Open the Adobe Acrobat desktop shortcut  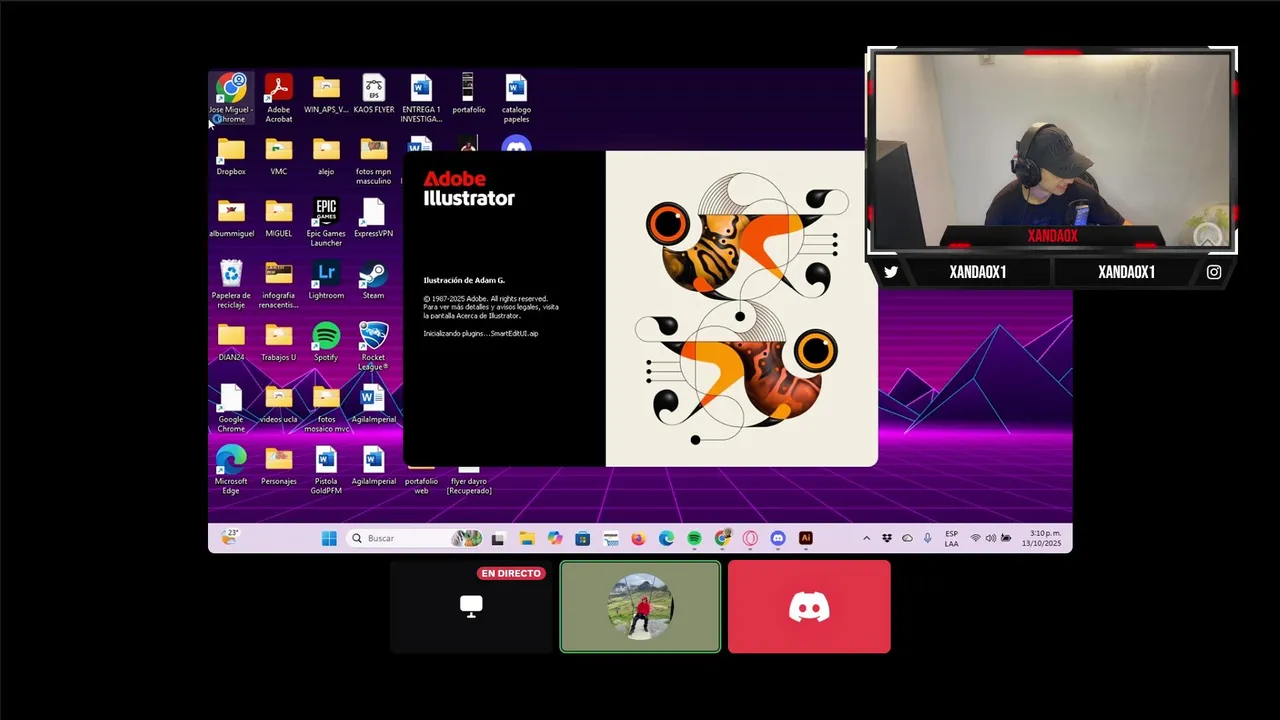278,98
